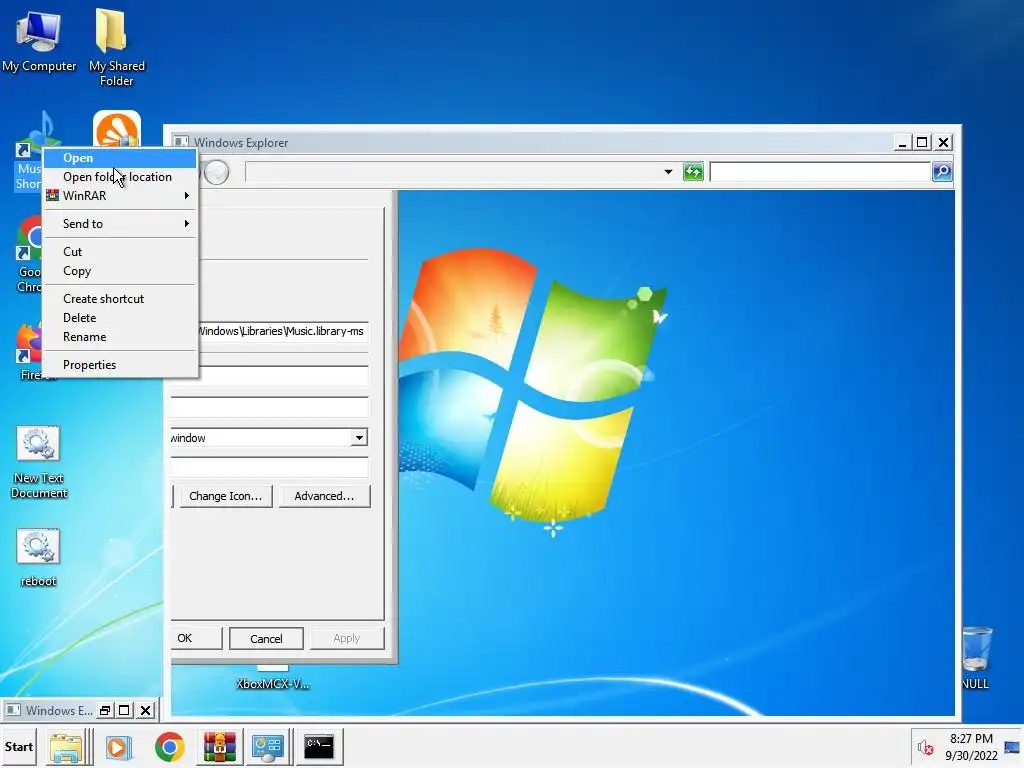Screen dimensions: 1024x768
Task: Open the control panel taskbar icon
Action: [268, 747]
